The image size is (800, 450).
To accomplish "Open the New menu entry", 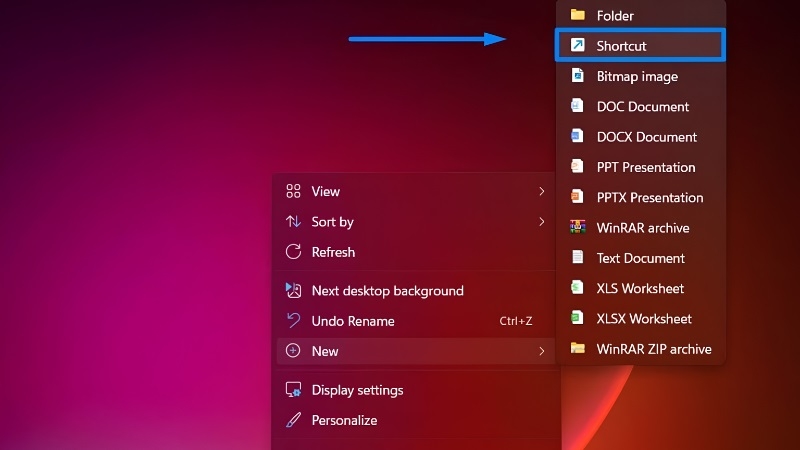I will pyautogui.click(x=415, y=351).
